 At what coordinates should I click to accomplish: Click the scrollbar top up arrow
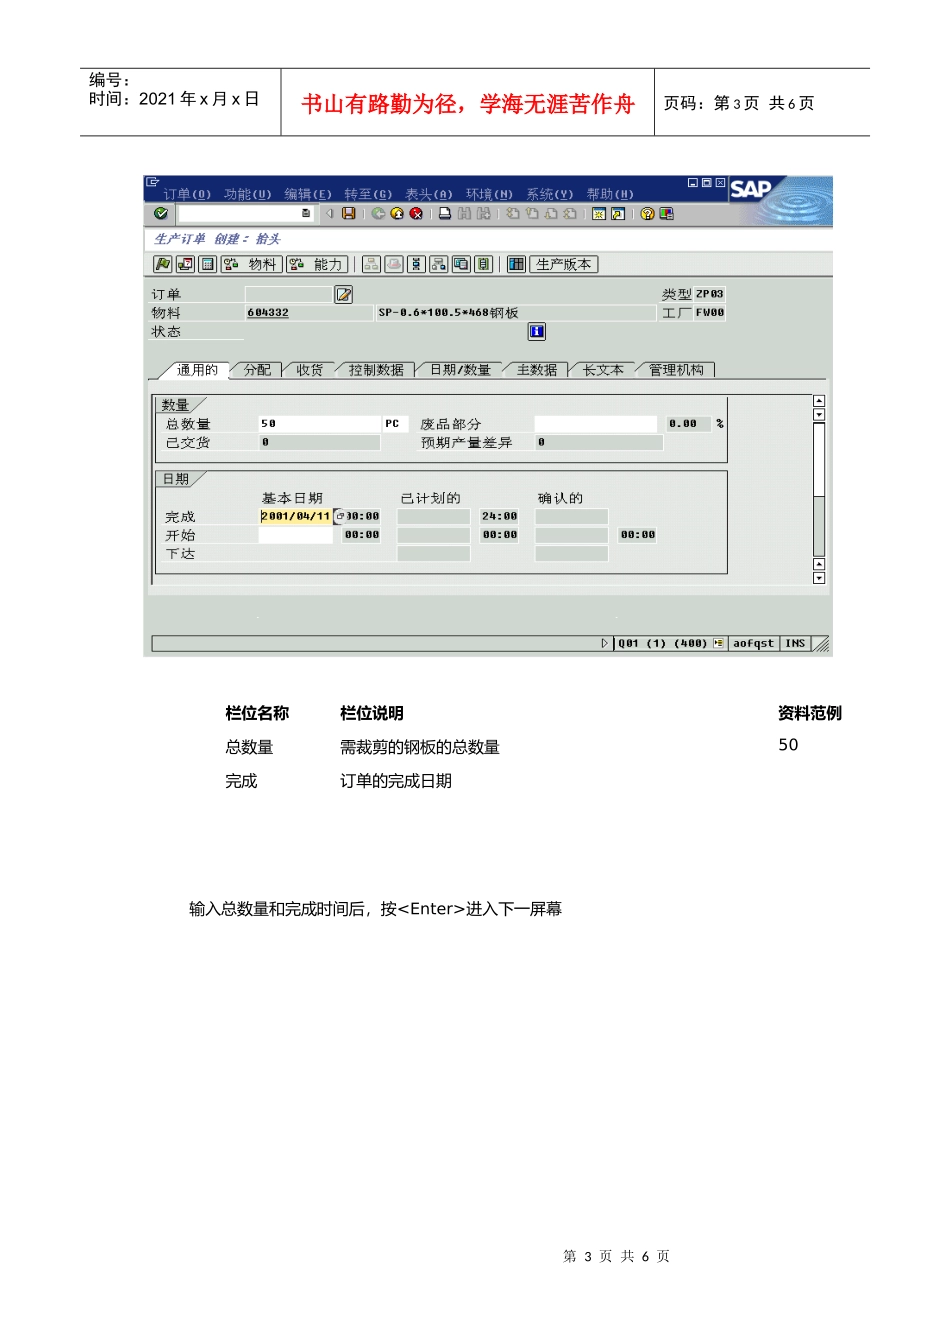tap(819, 401)
